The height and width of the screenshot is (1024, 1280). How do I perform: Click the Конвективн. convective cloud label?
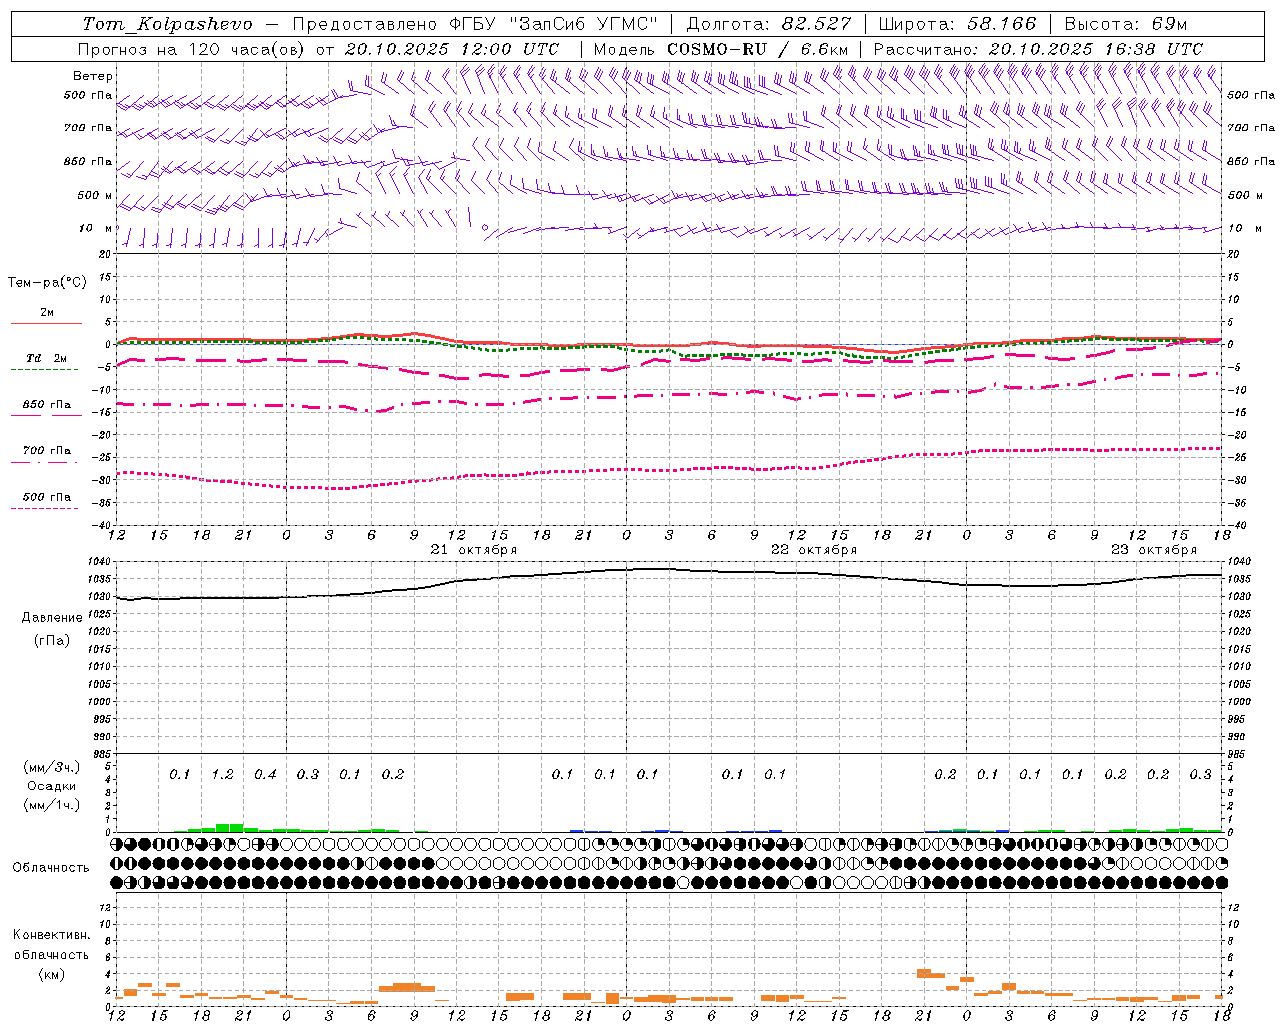point(51,935)
